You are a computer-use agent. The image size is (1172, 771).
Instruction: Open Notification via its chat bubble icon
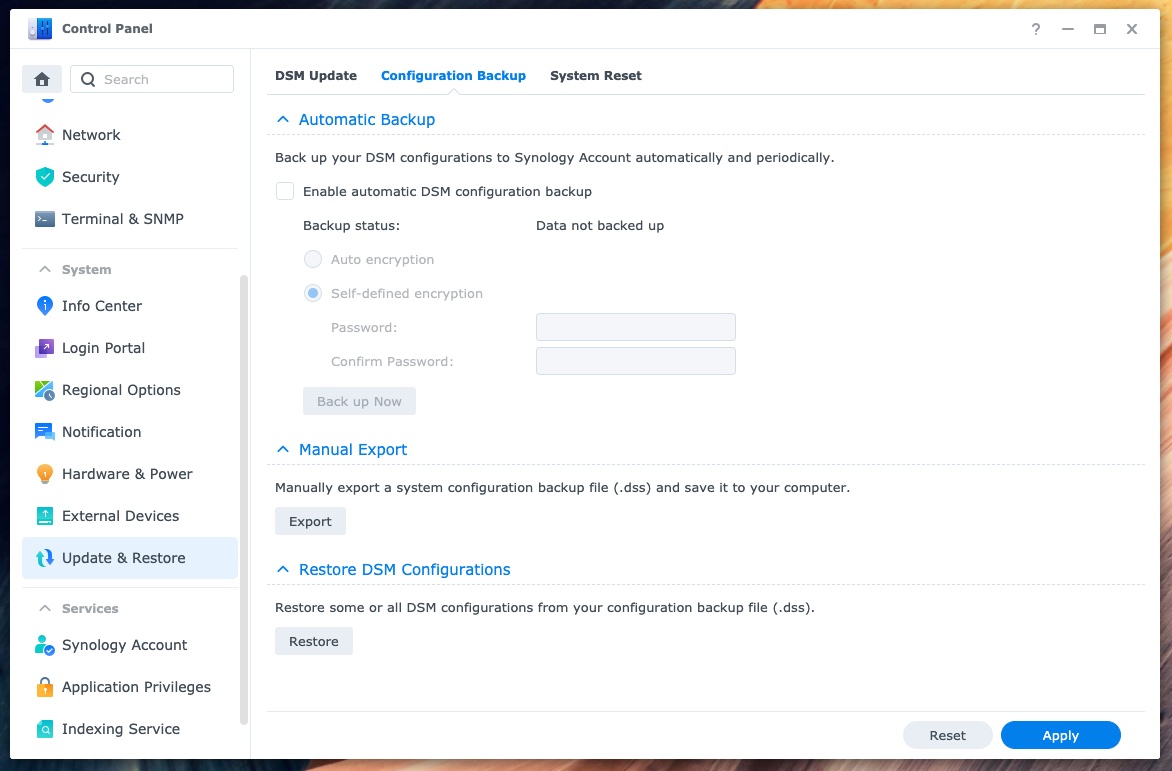pyautogui.click(x=45, y=432)
